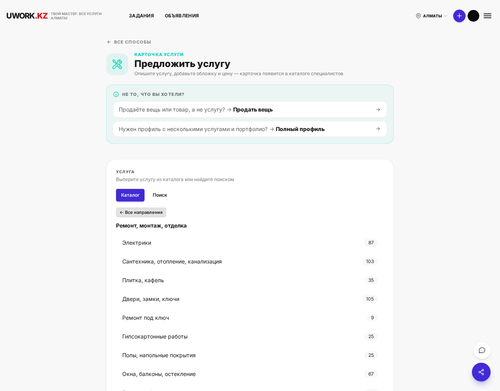
Task: Expand the Алматы city dropdown
Action: 431,16
